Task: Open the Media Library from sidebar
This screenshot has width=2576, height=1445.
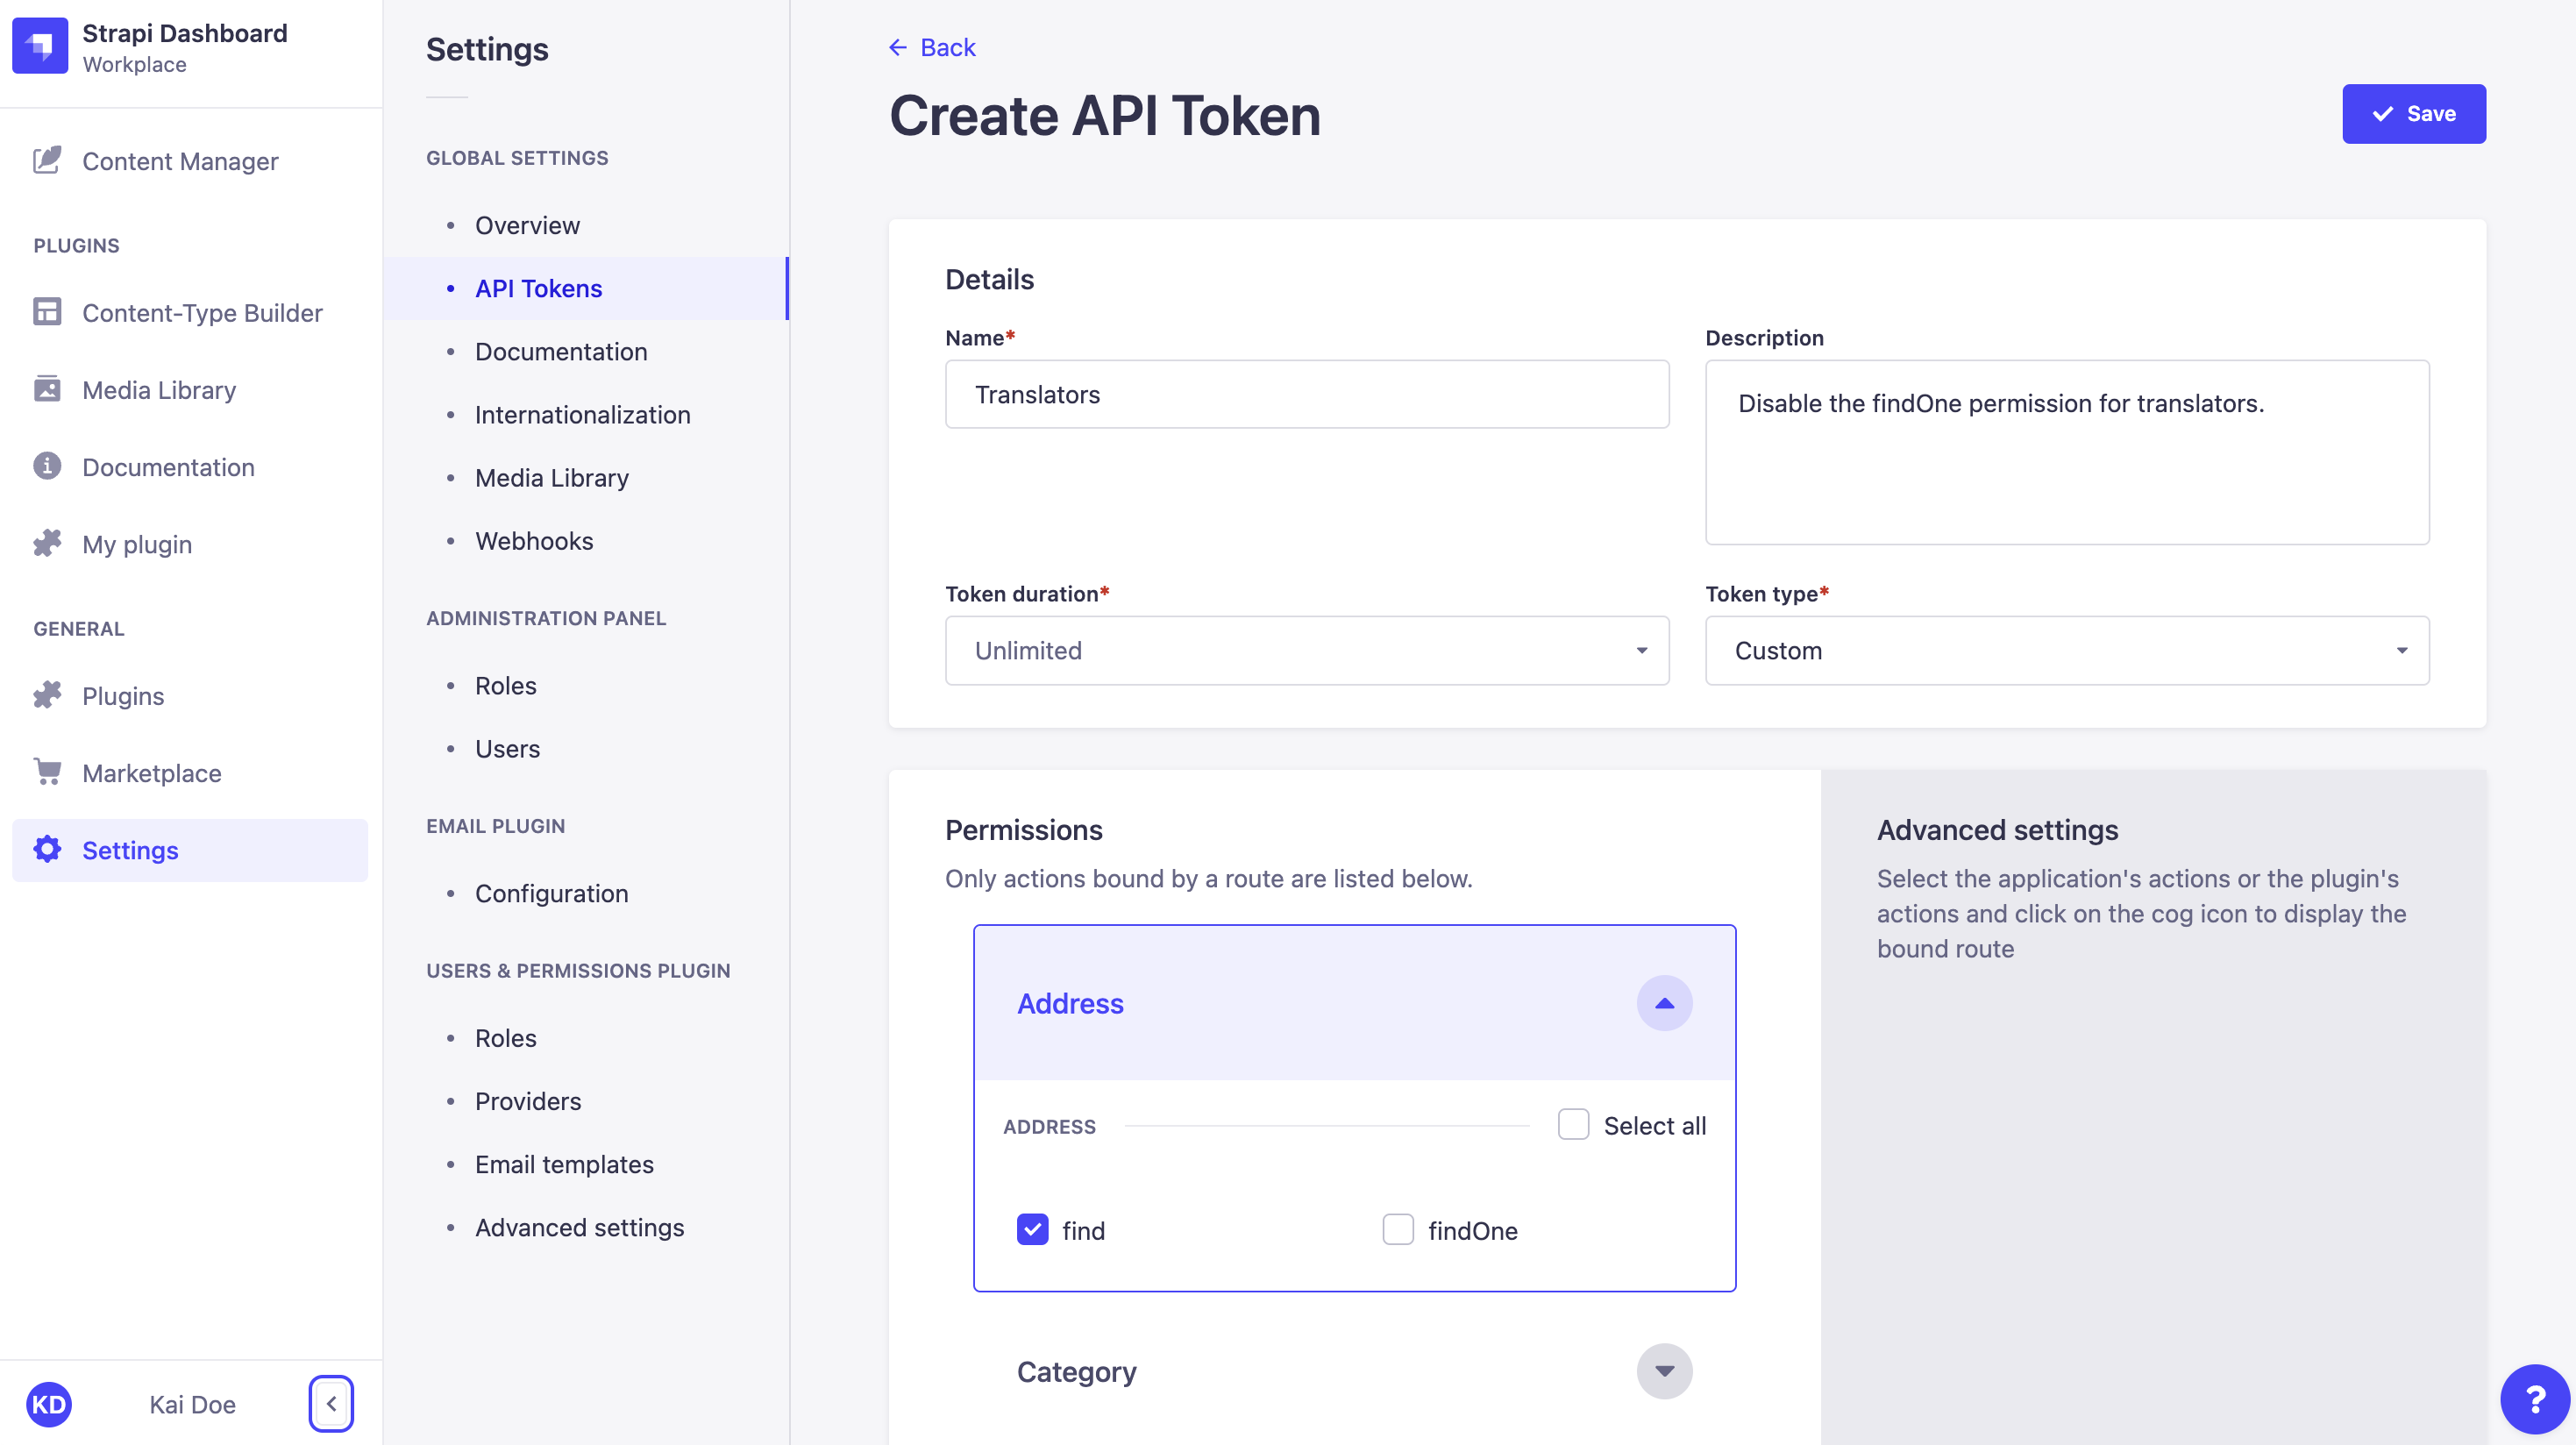Action: [158, 389]
